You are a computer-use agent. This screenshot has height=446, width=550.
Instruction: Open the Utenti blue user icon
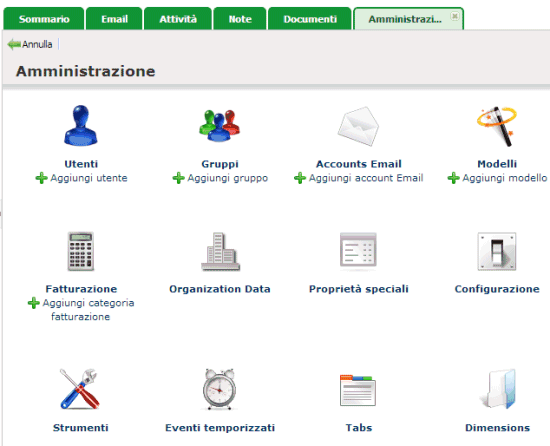point(81,126)
